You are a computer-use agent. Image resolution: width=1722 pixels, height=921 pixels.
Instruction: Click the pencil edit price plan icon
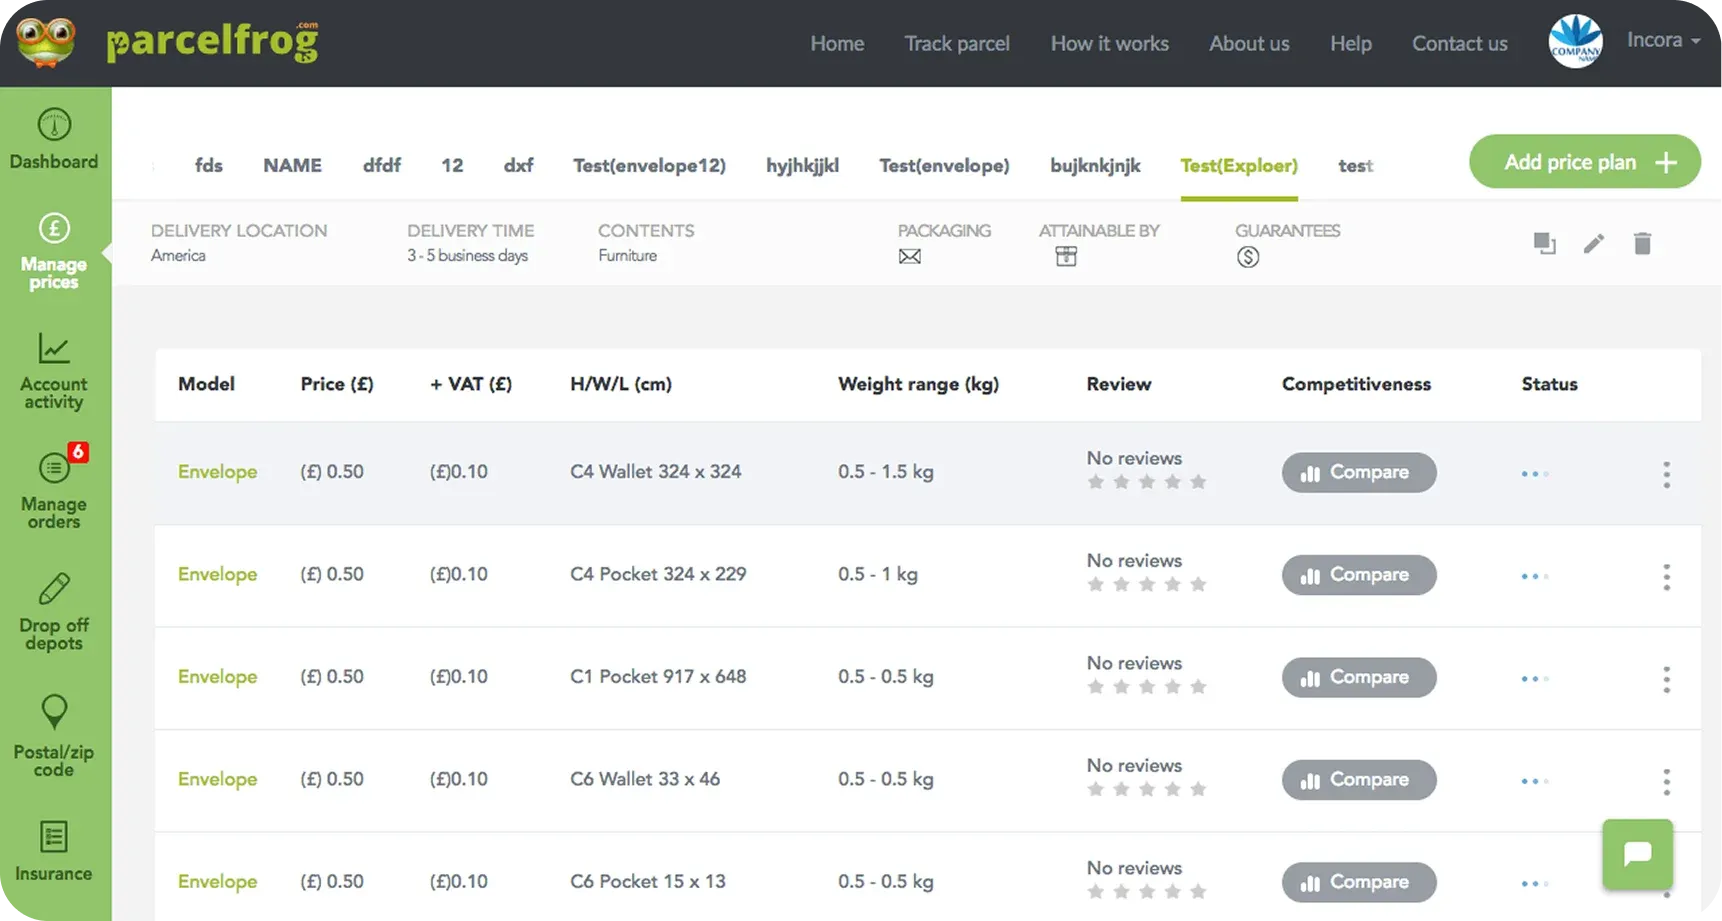coord(1594,244)
